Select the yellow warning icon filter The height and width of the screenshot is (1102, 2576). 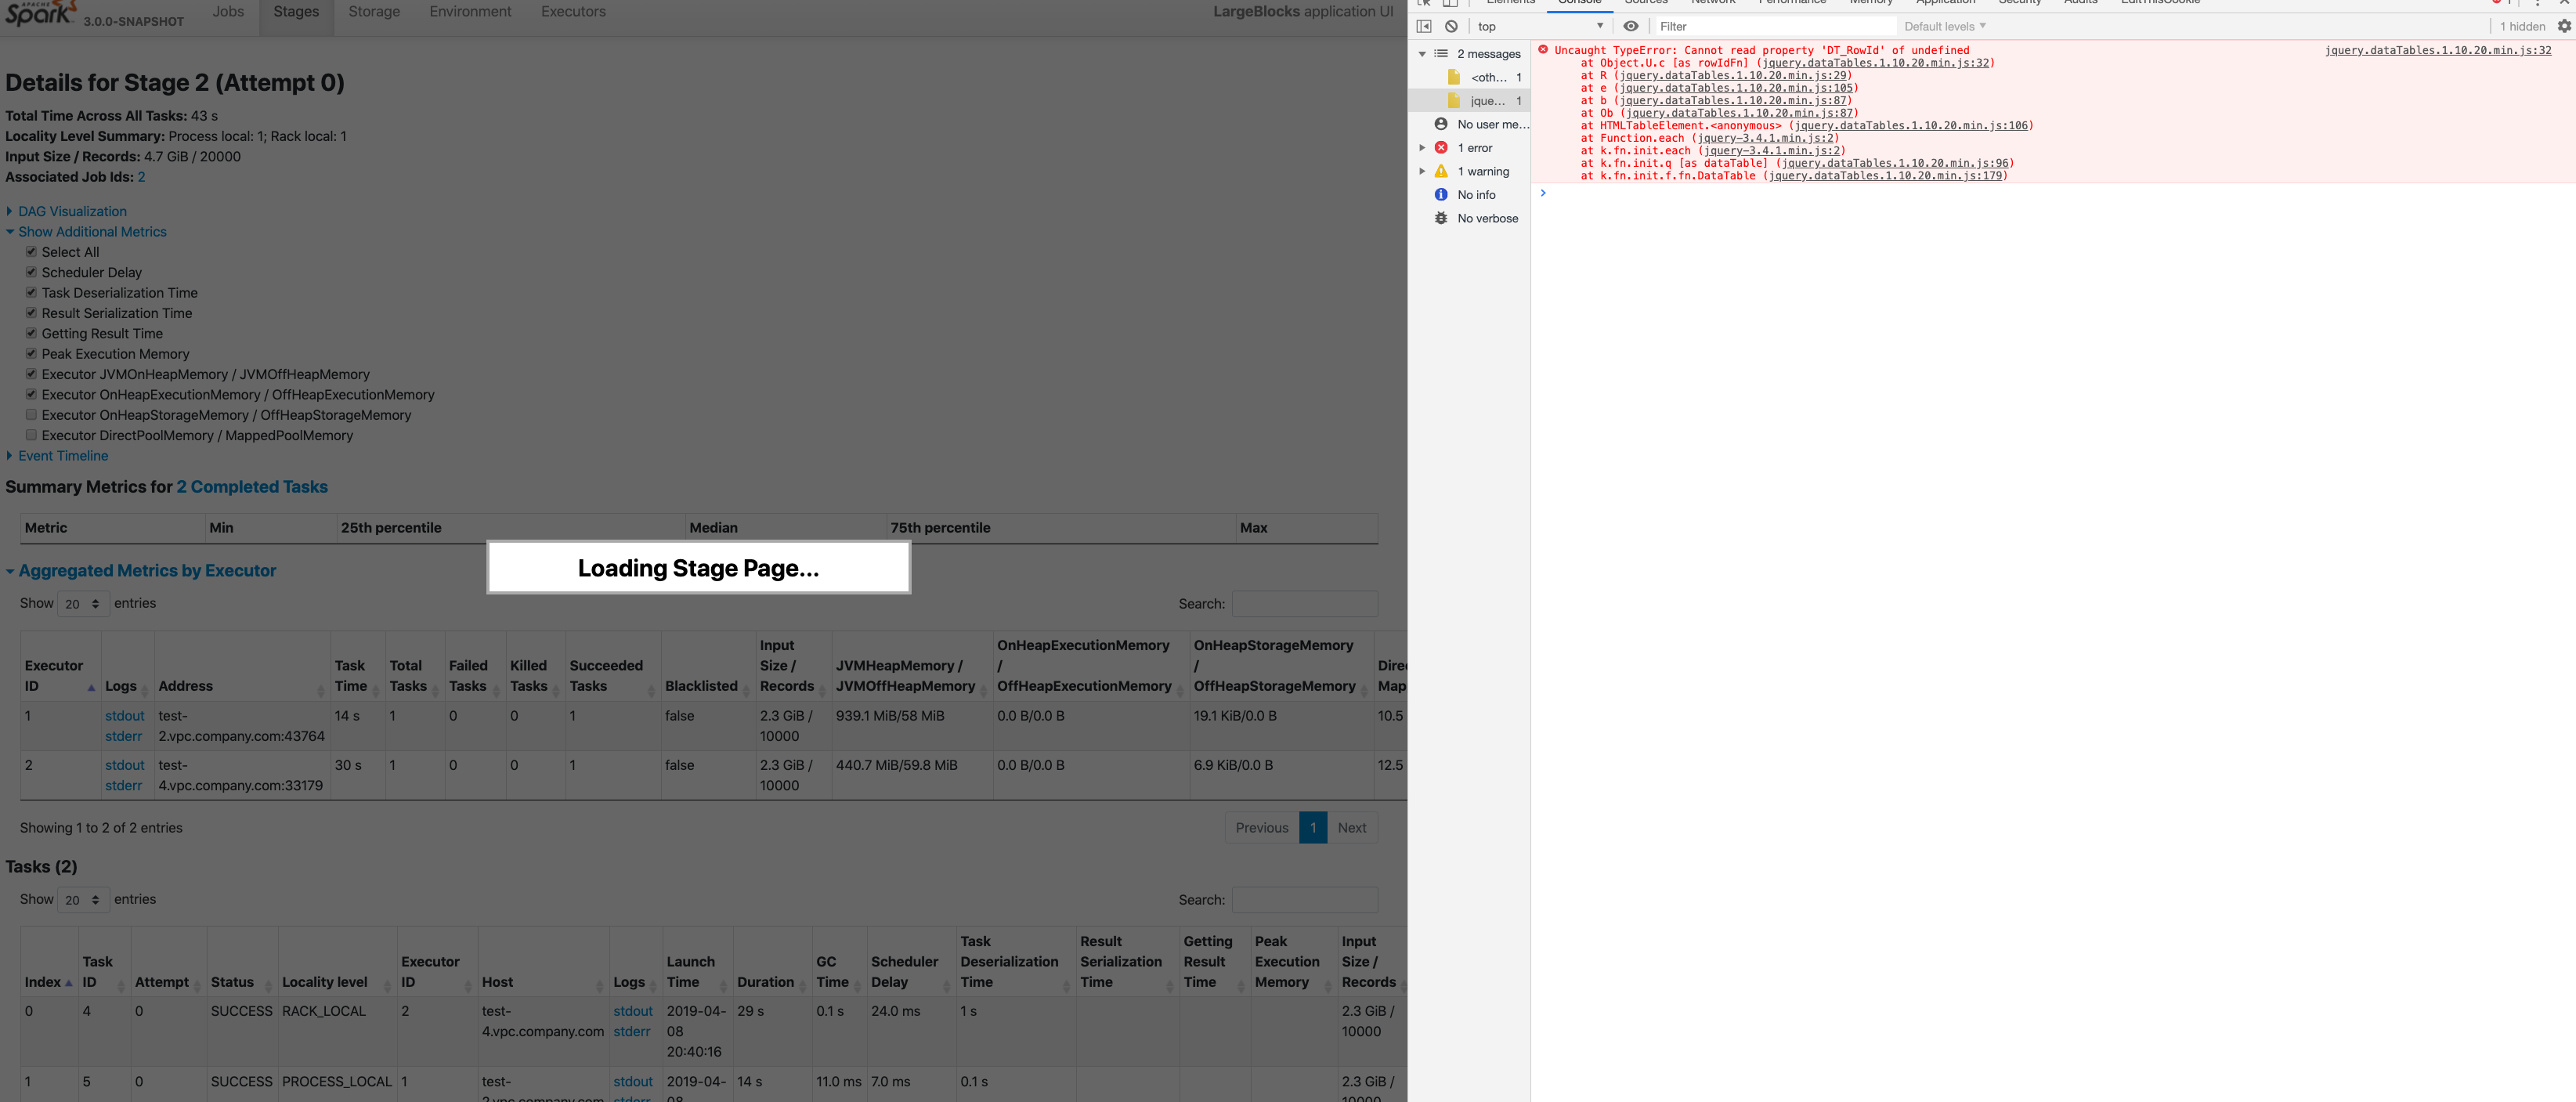[1441, 172]
